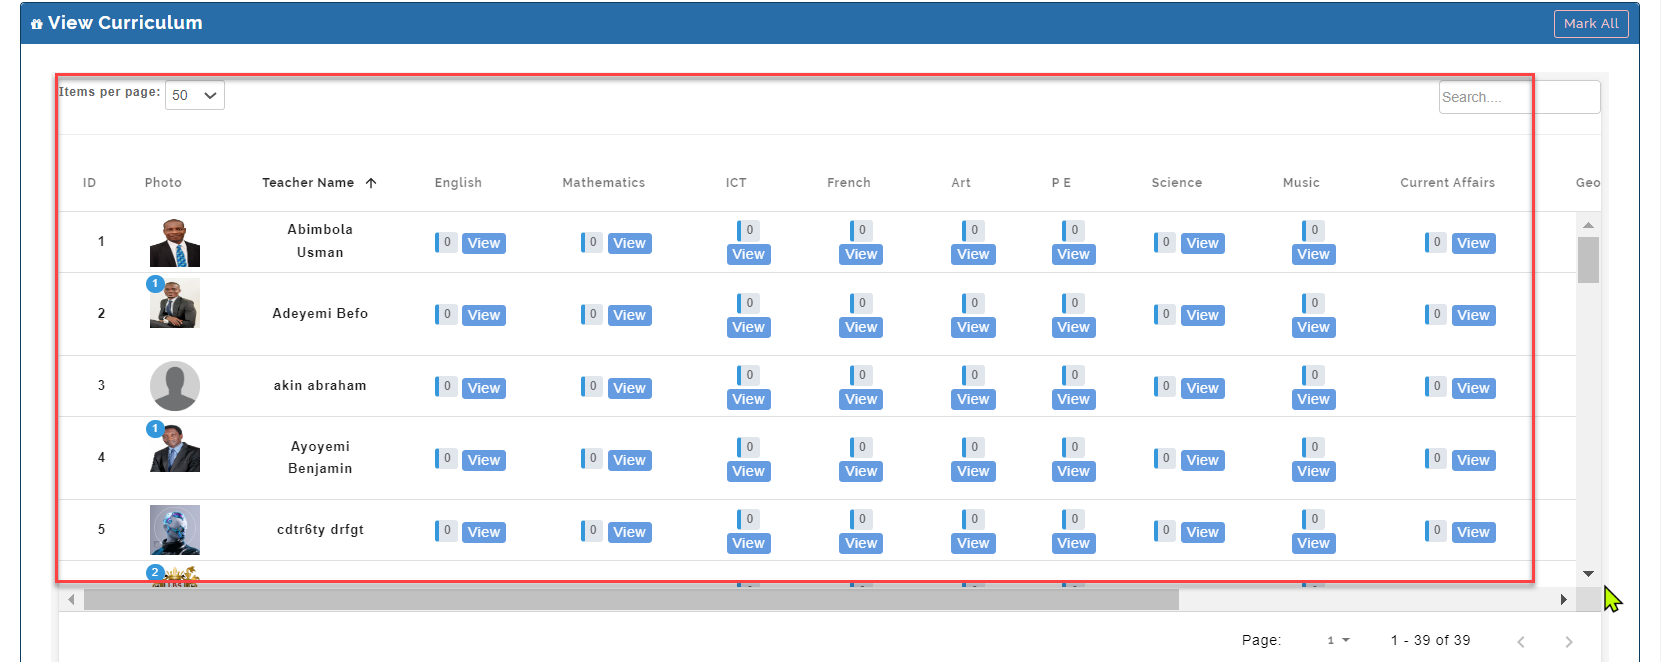
Task: Go to previous page chevron
Action: (1520, 642)
